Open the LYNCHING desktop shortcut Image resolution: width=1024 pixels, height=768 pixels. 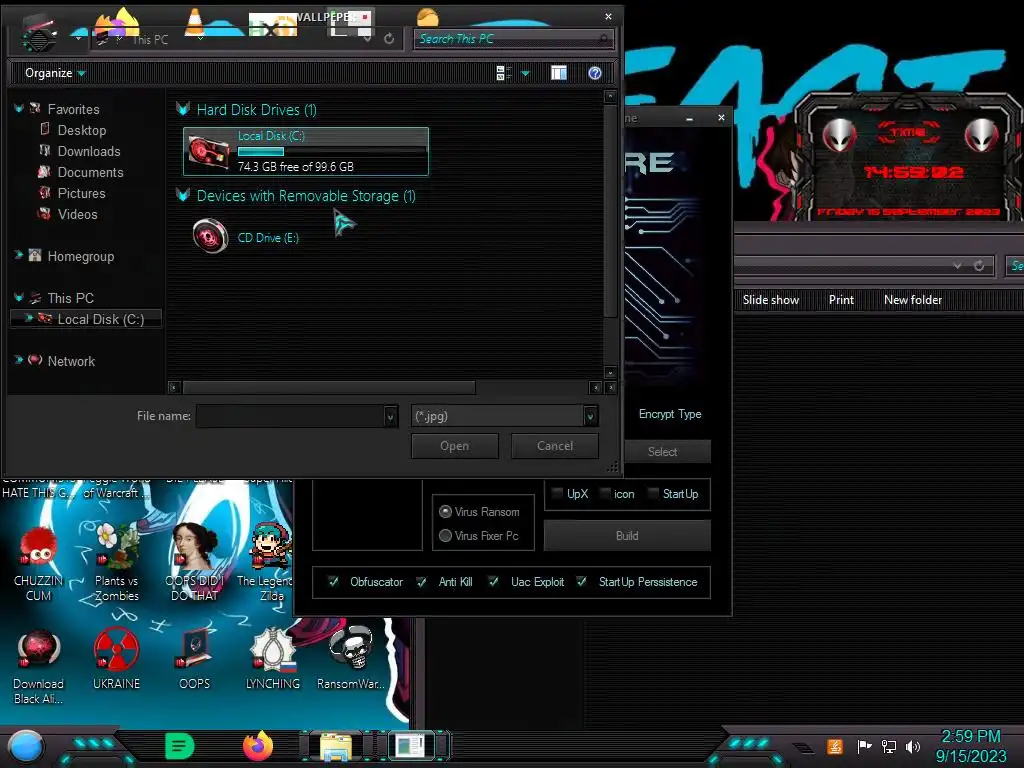point(273,660)
